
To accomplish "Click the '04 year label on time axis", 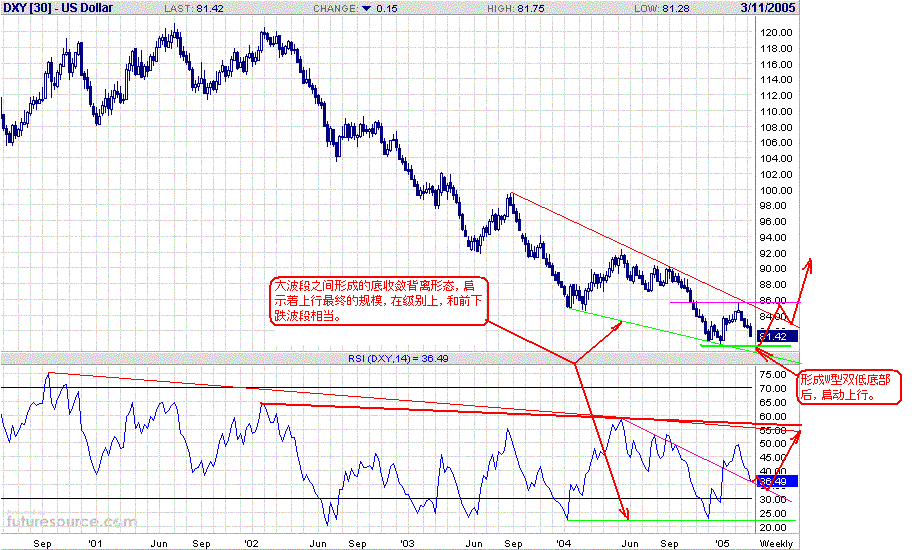I will pyautogui.click(x=564, y=544).
